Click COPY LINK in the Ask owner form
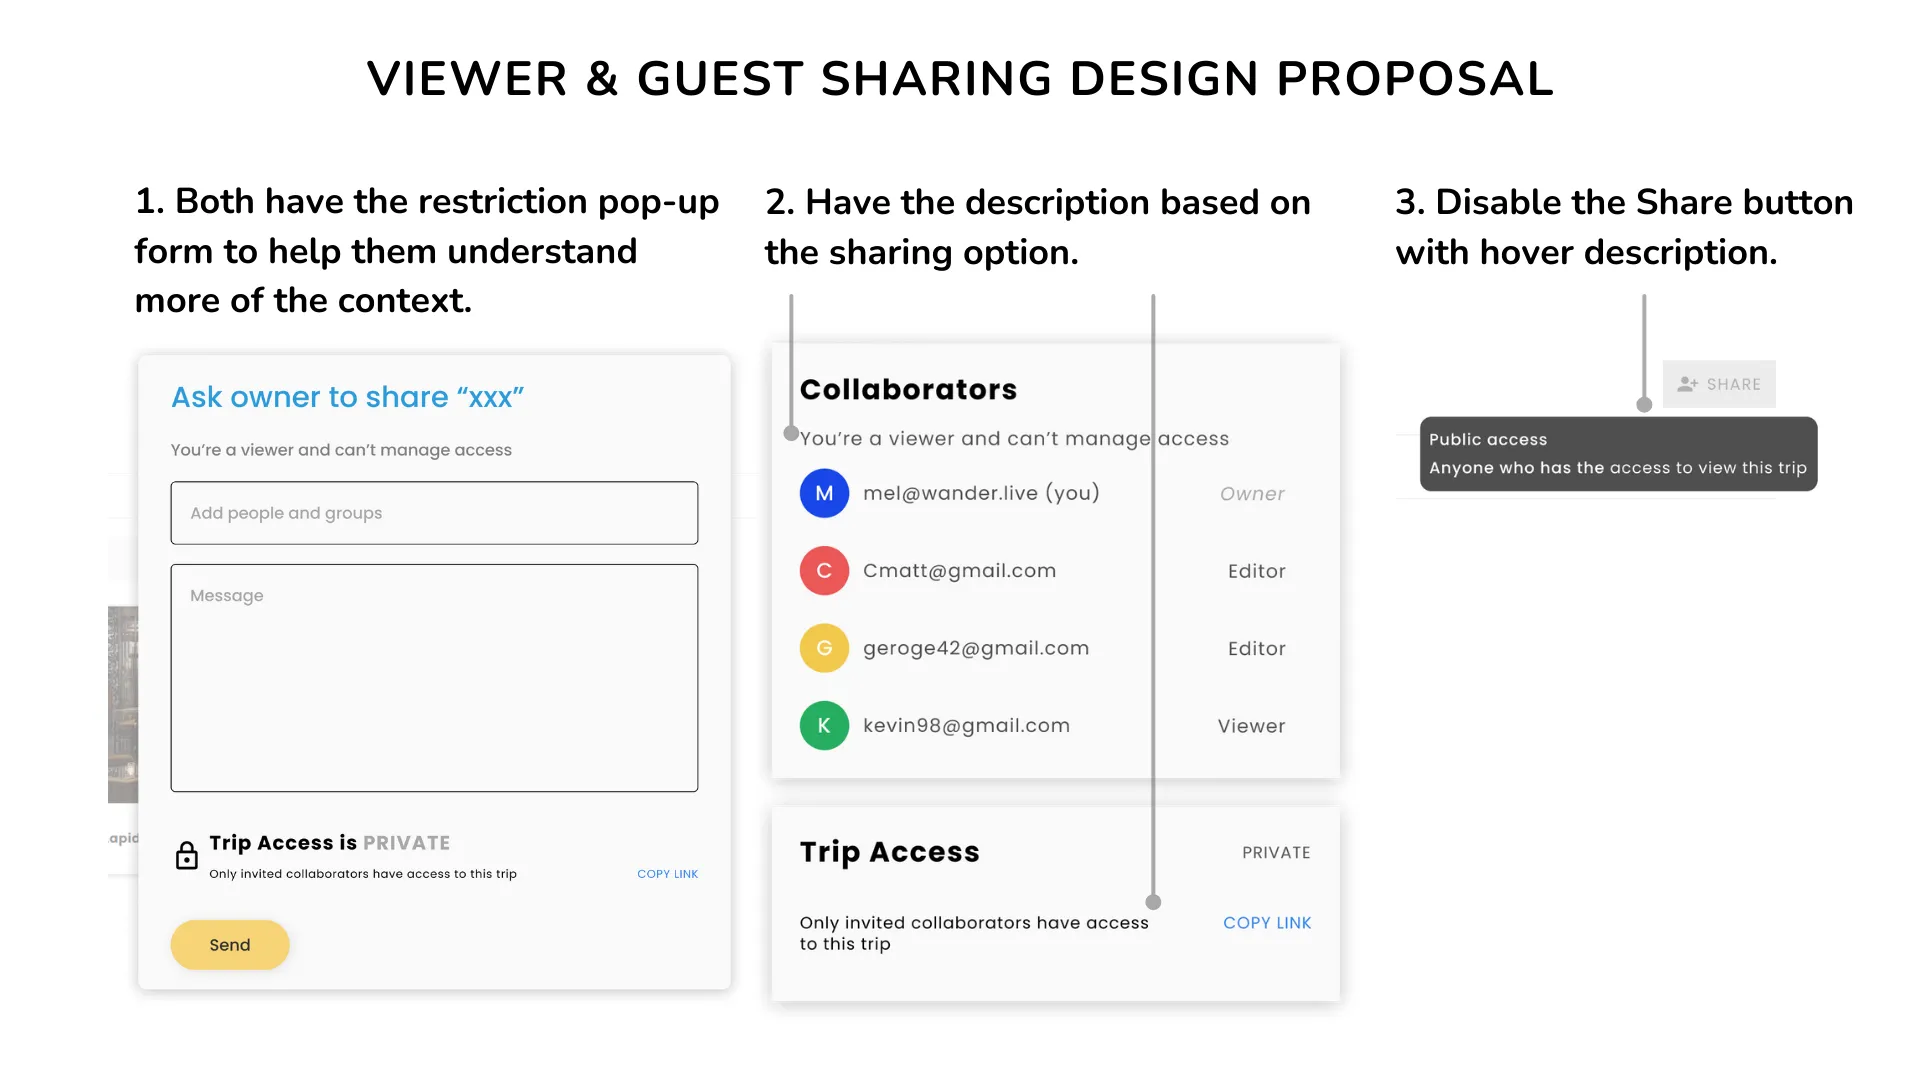The height and width of the screenshot is (1080, 1920). [x=668, y=874]
